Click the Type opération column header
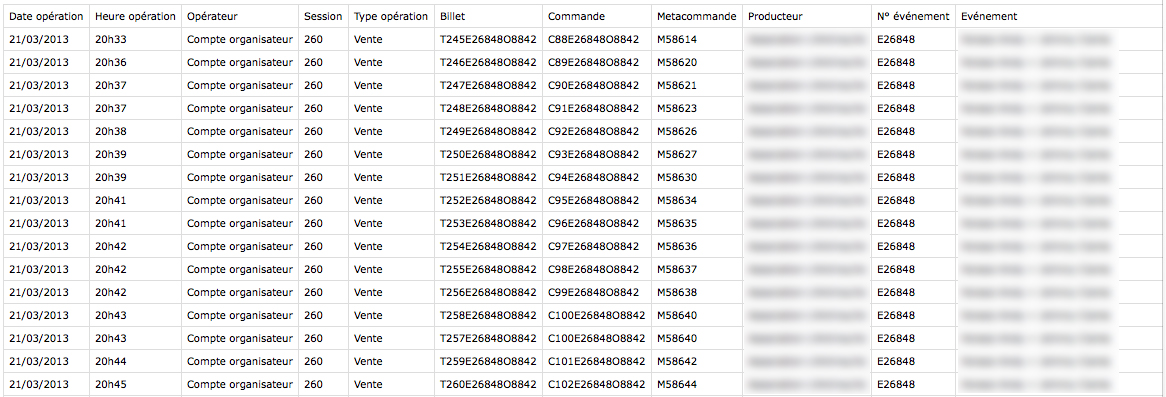The image size is (1166, 397). pos(391,16)
